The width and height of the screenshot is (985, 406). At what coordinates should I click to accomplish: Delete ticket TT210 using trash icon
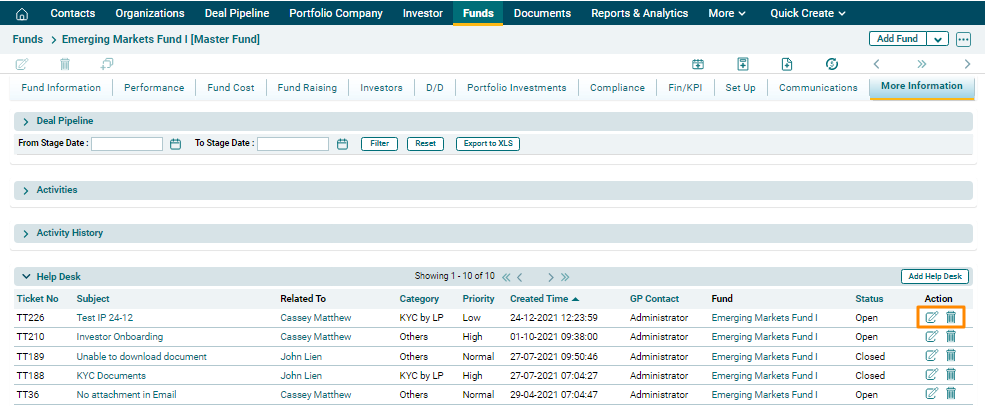[x=951, y=337]
